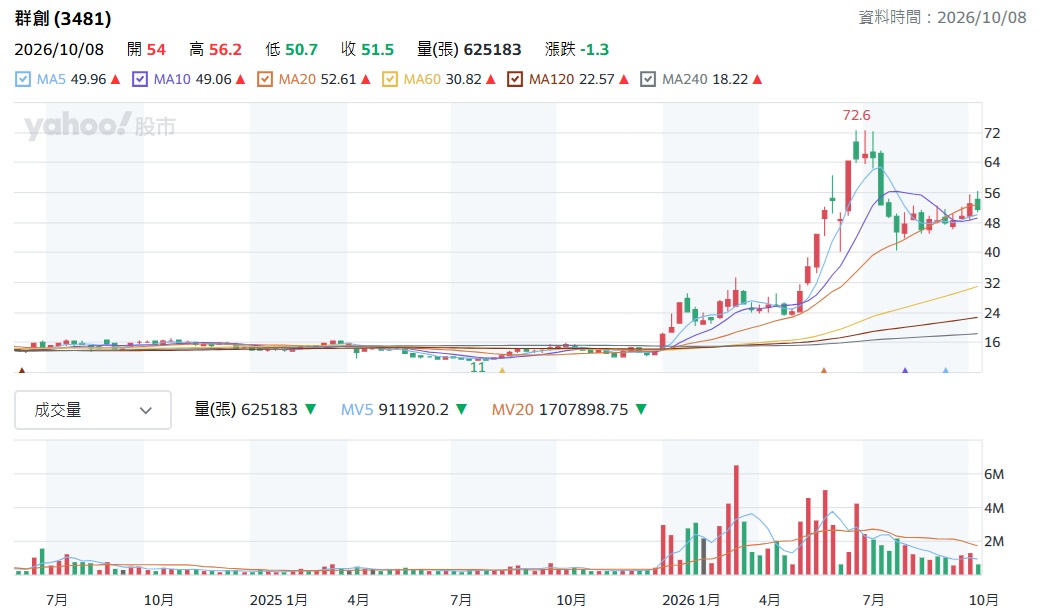Image resolution: width=1043 pixels, height=613 pixels.
Task: Click the stock title 群創 (3481)
Action: tap(63, 19)
